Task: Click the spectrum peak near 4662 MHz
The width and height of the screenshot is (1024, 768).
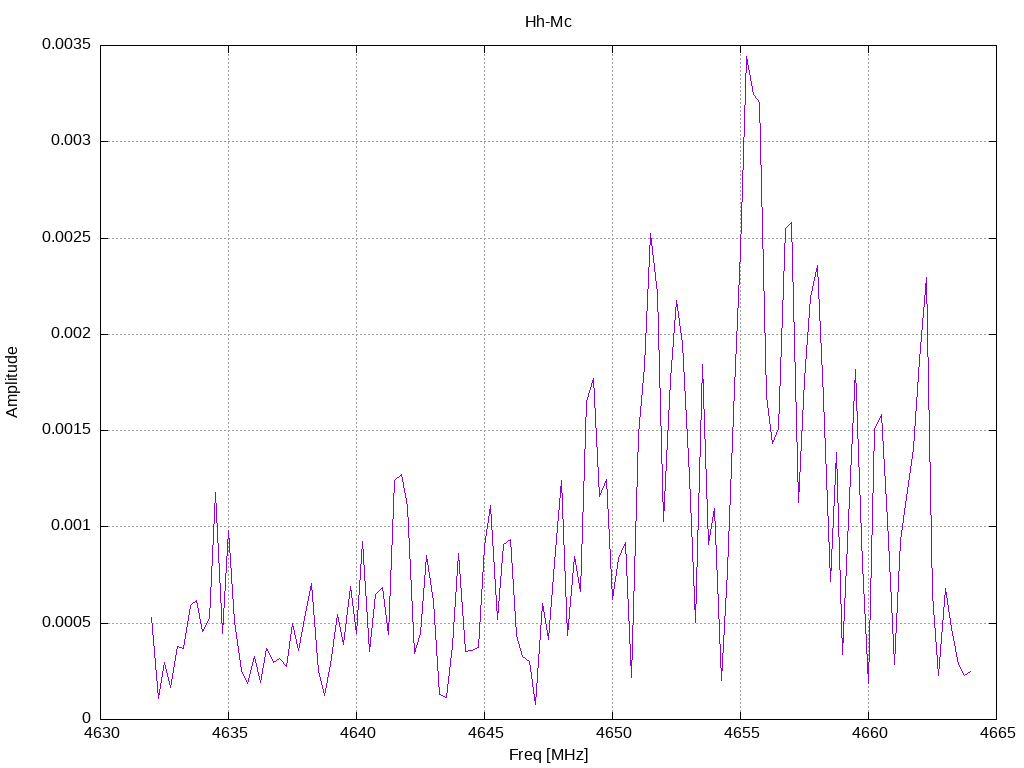Action: pyautogui.click(x=926, y=278)
